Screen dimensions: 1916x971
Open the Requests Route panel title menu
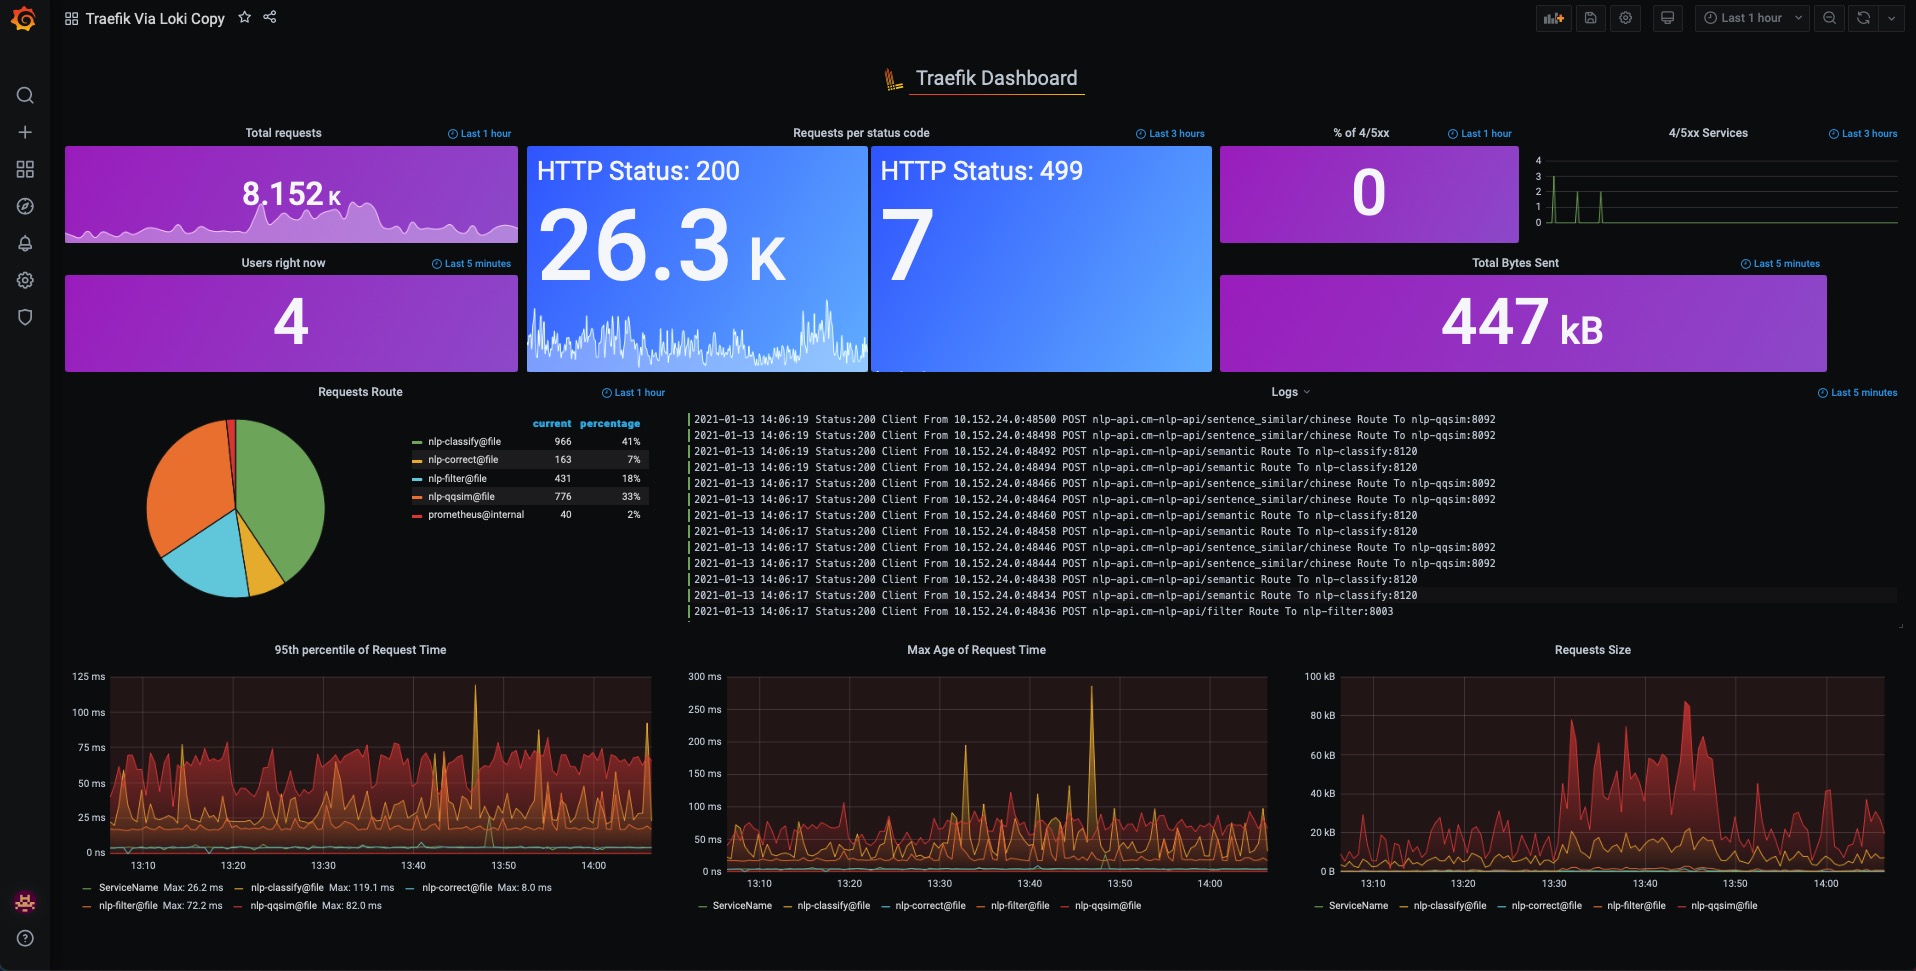360,392
